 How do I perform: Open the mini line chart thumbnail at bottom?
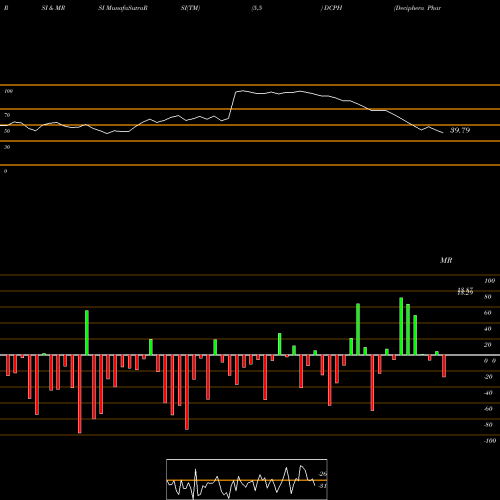tap(247, 479)
